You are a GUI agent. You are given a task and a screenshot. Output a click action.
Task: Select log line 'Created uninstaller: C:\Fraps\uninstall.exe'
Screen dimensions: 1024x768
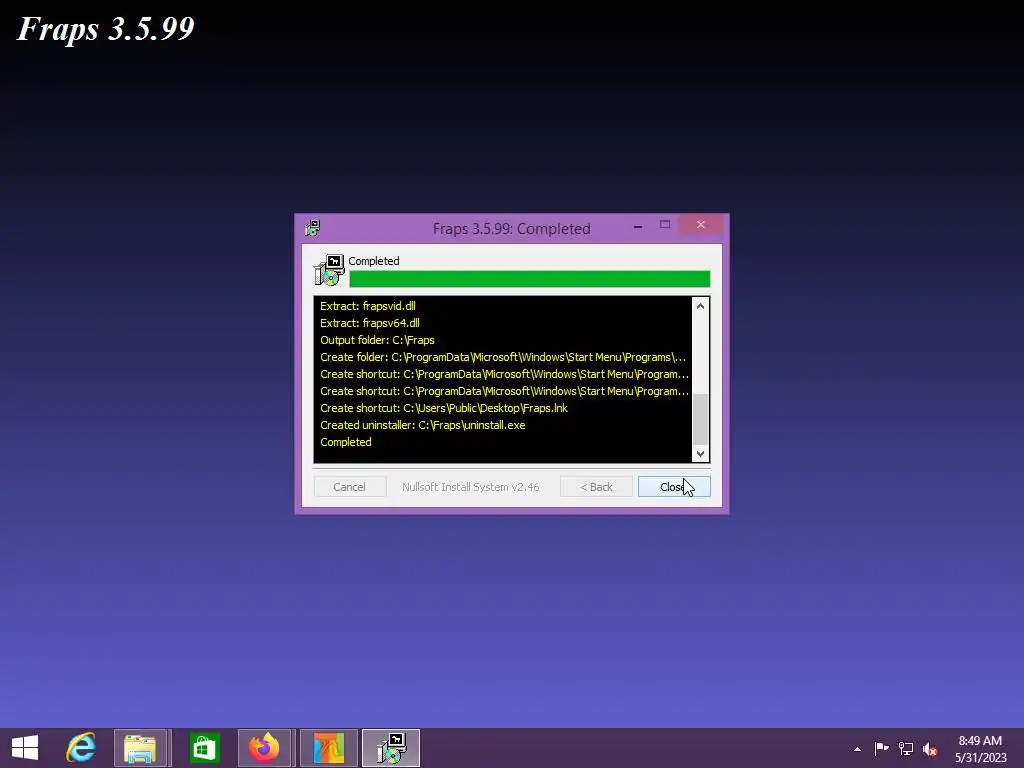[423, 424]
